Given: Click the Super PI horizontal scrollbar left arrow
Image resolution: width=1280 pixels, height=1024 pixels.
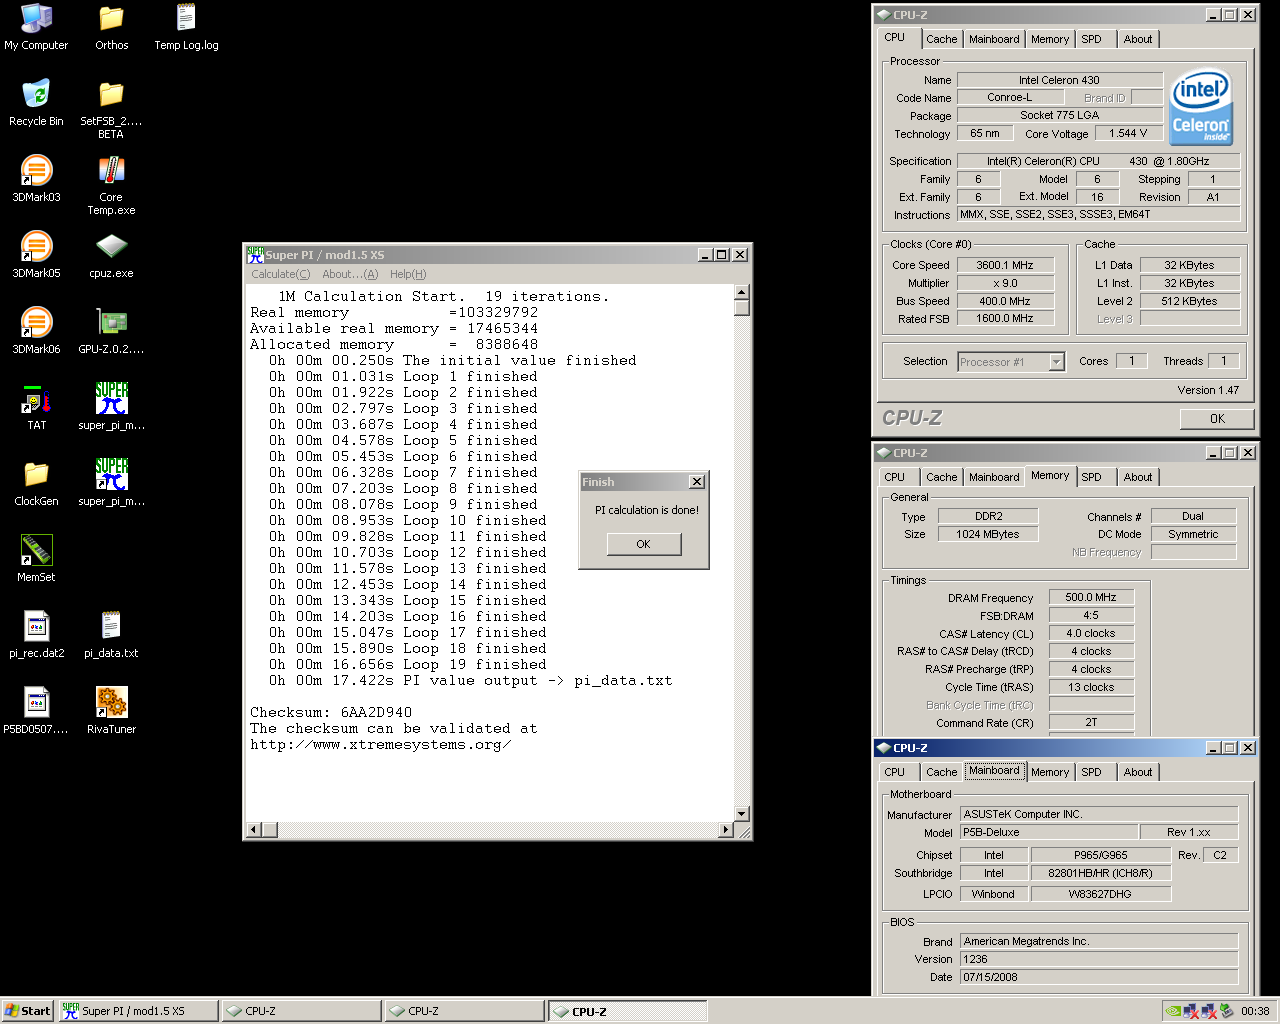Looking at the screenshot, I should tap(254, 830).
